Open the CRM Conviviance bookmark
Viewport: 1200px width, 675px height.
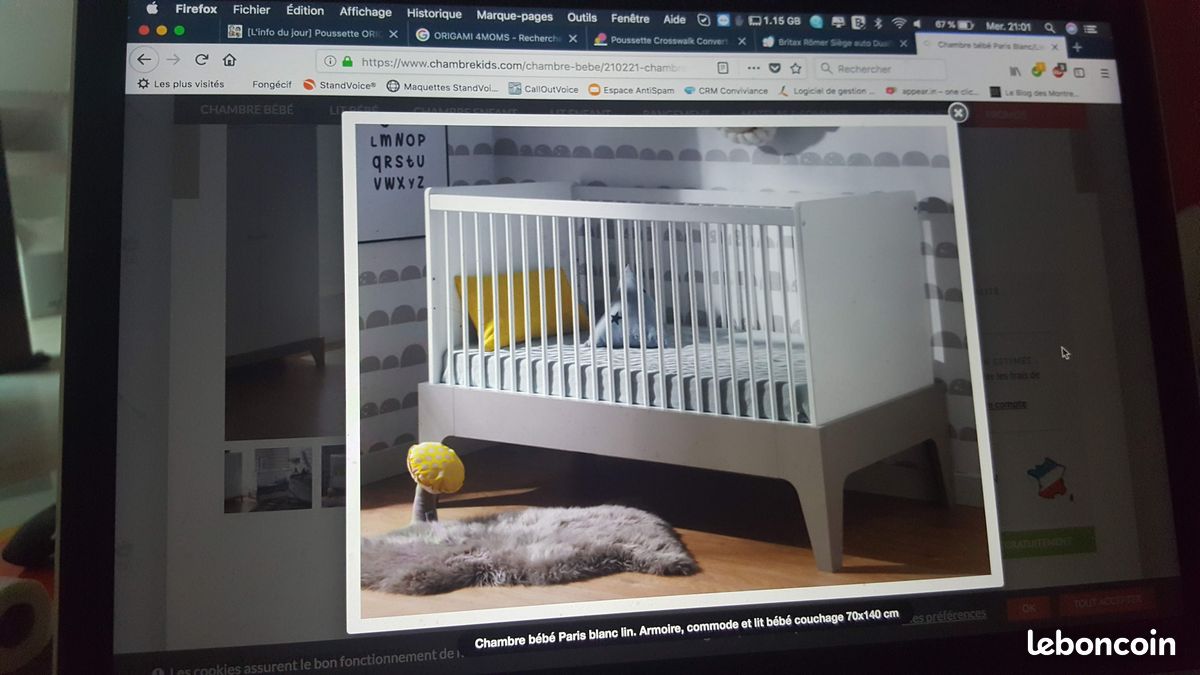pos(726,91)
